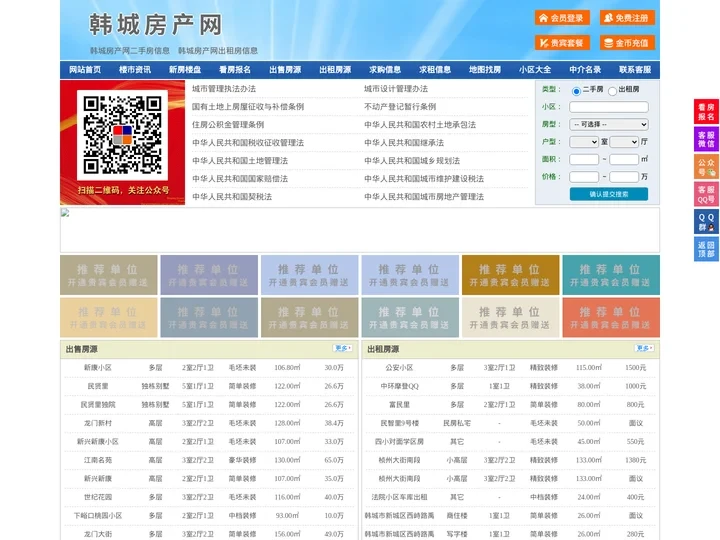The width and height of the screenshot is (720, 540).
Task: Click the teal 推荐单位 tile
Action: click(x=611, y=275)
